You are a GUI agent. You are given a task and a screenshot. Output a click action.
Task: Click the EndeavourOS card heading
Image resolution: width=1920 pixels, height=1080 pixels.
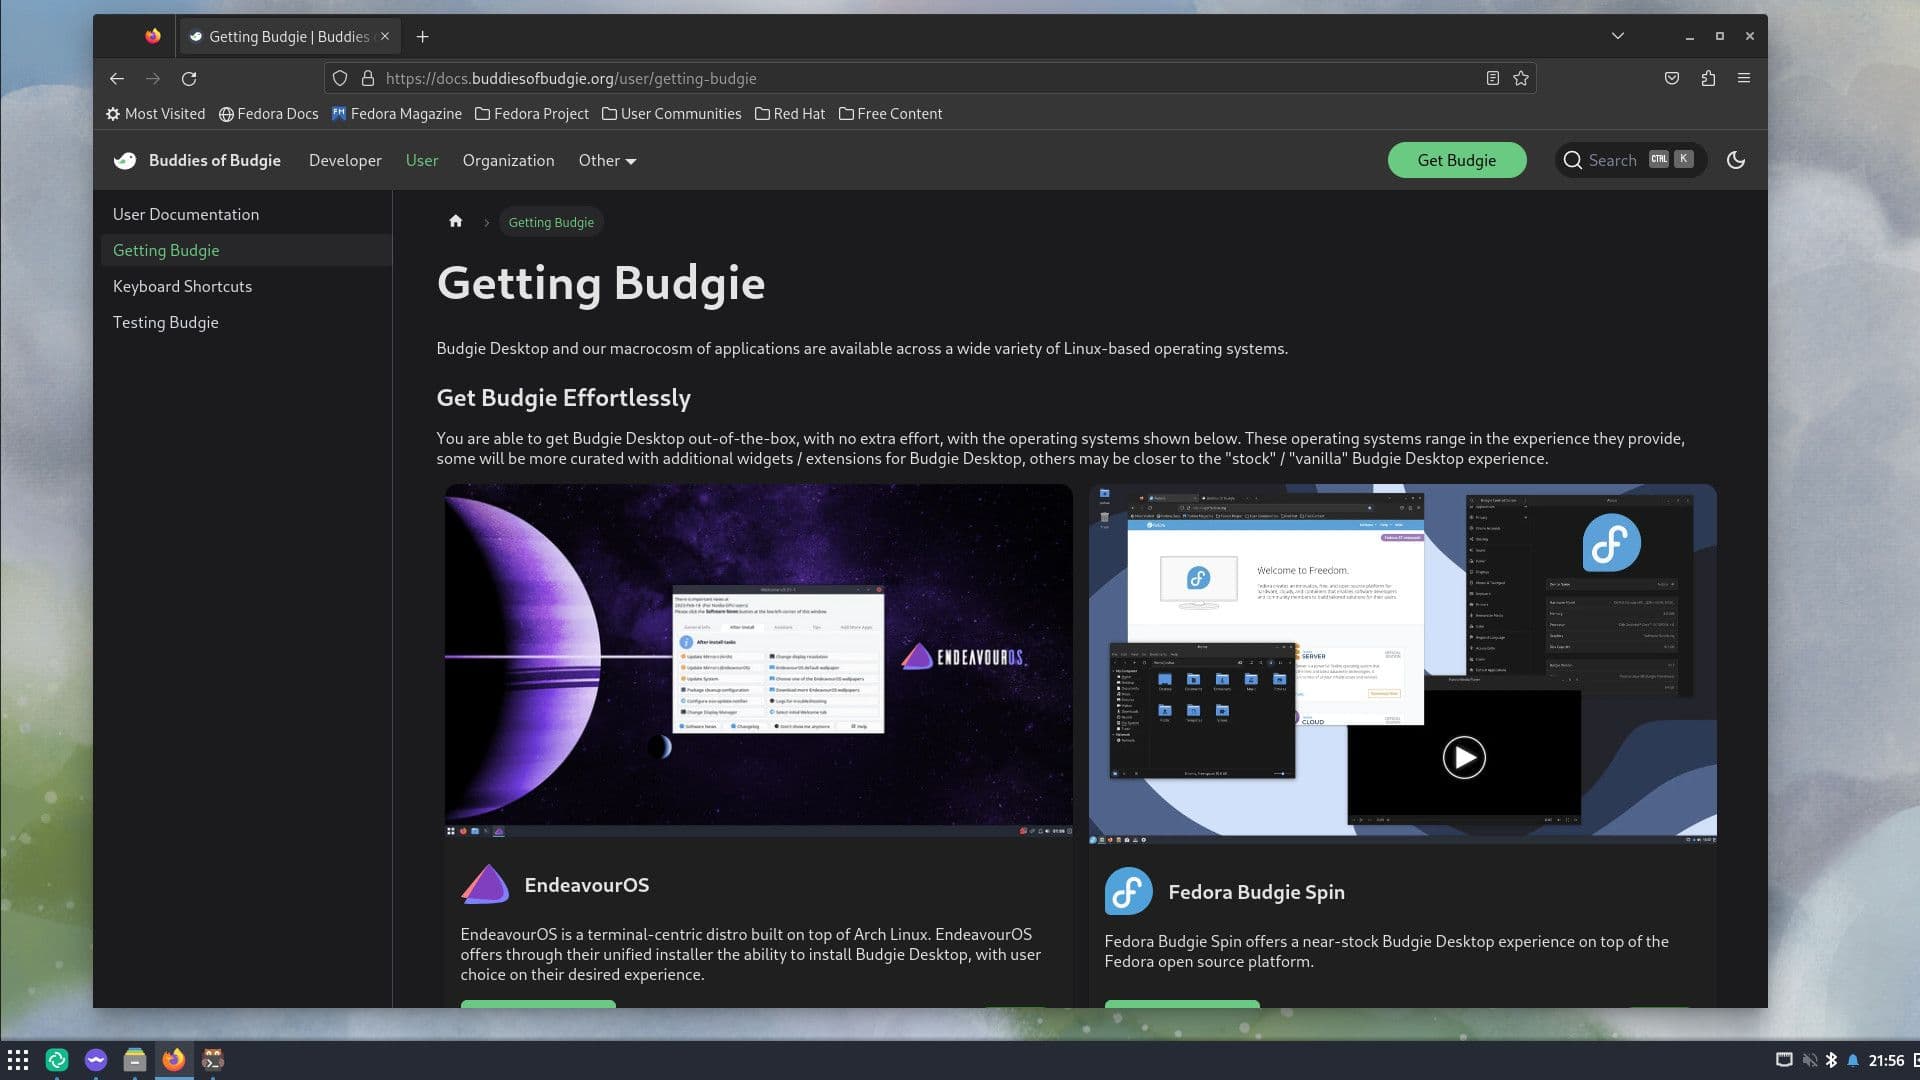tap(587, 885)
